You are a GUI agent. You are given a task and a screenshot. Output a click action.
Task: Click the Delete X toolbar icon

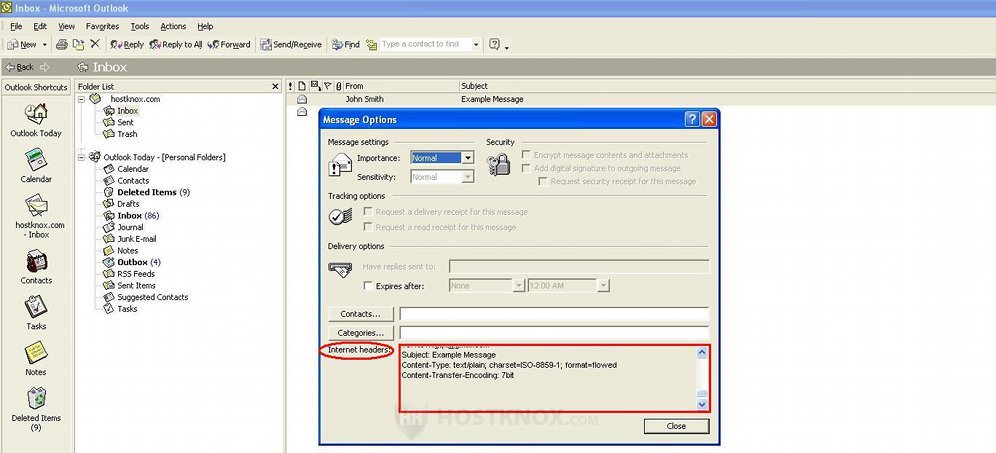pos(95,44)
